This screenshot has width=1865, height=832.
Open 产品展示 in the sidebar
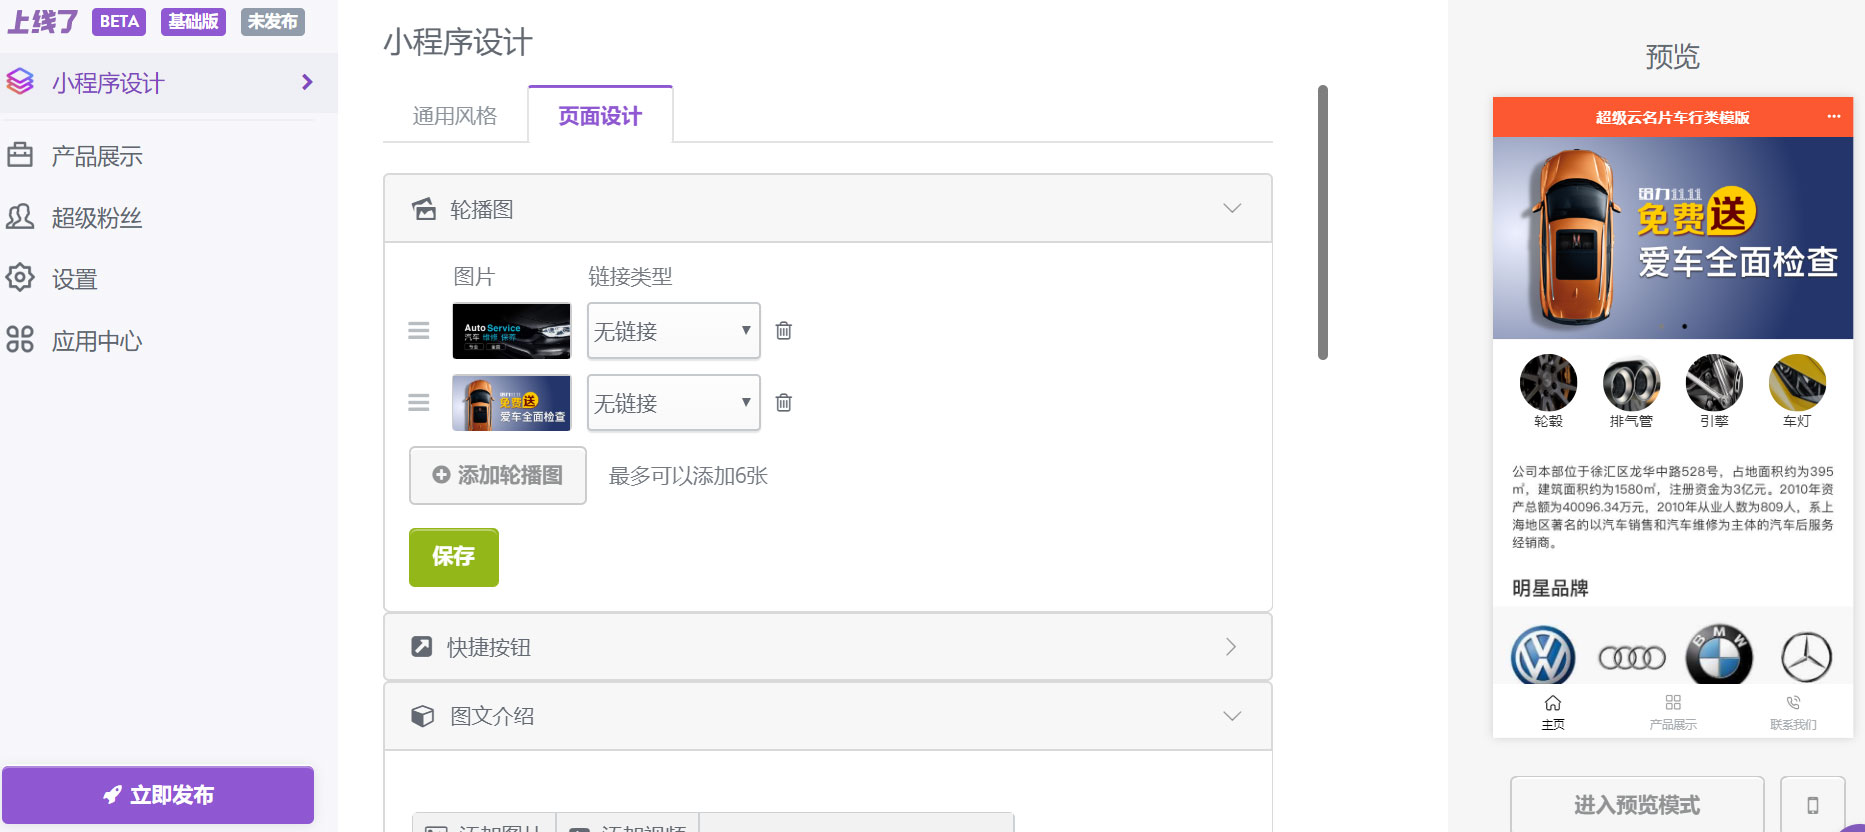tap(97, 156)
